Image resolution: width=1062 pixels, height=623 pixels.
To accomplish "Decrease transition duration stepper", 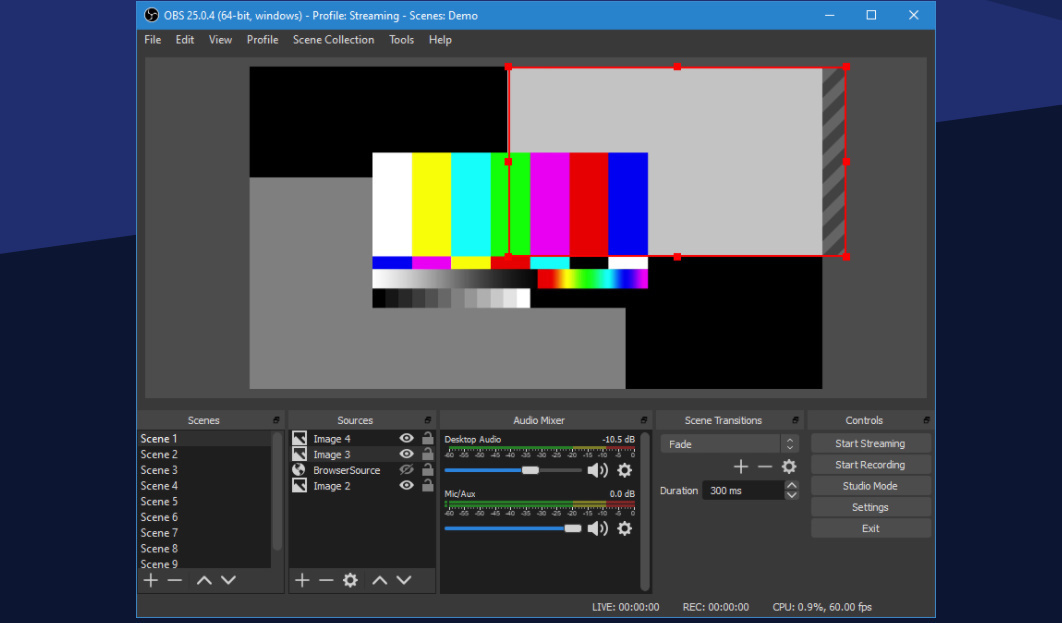I will (791, 495).
